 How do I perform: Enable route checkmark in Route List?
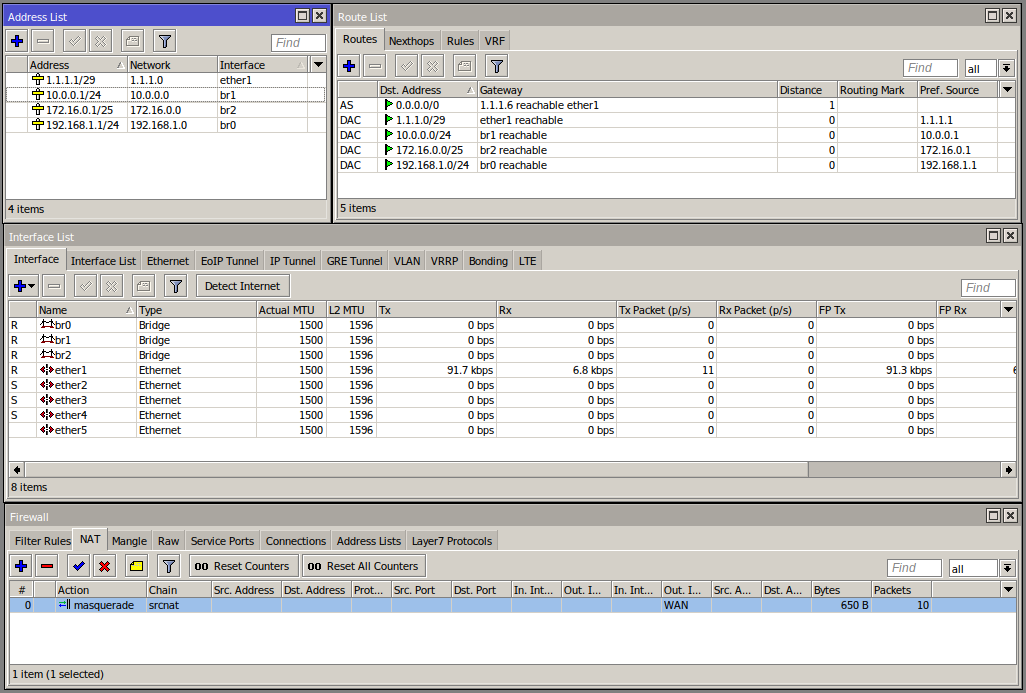[406, 65]
